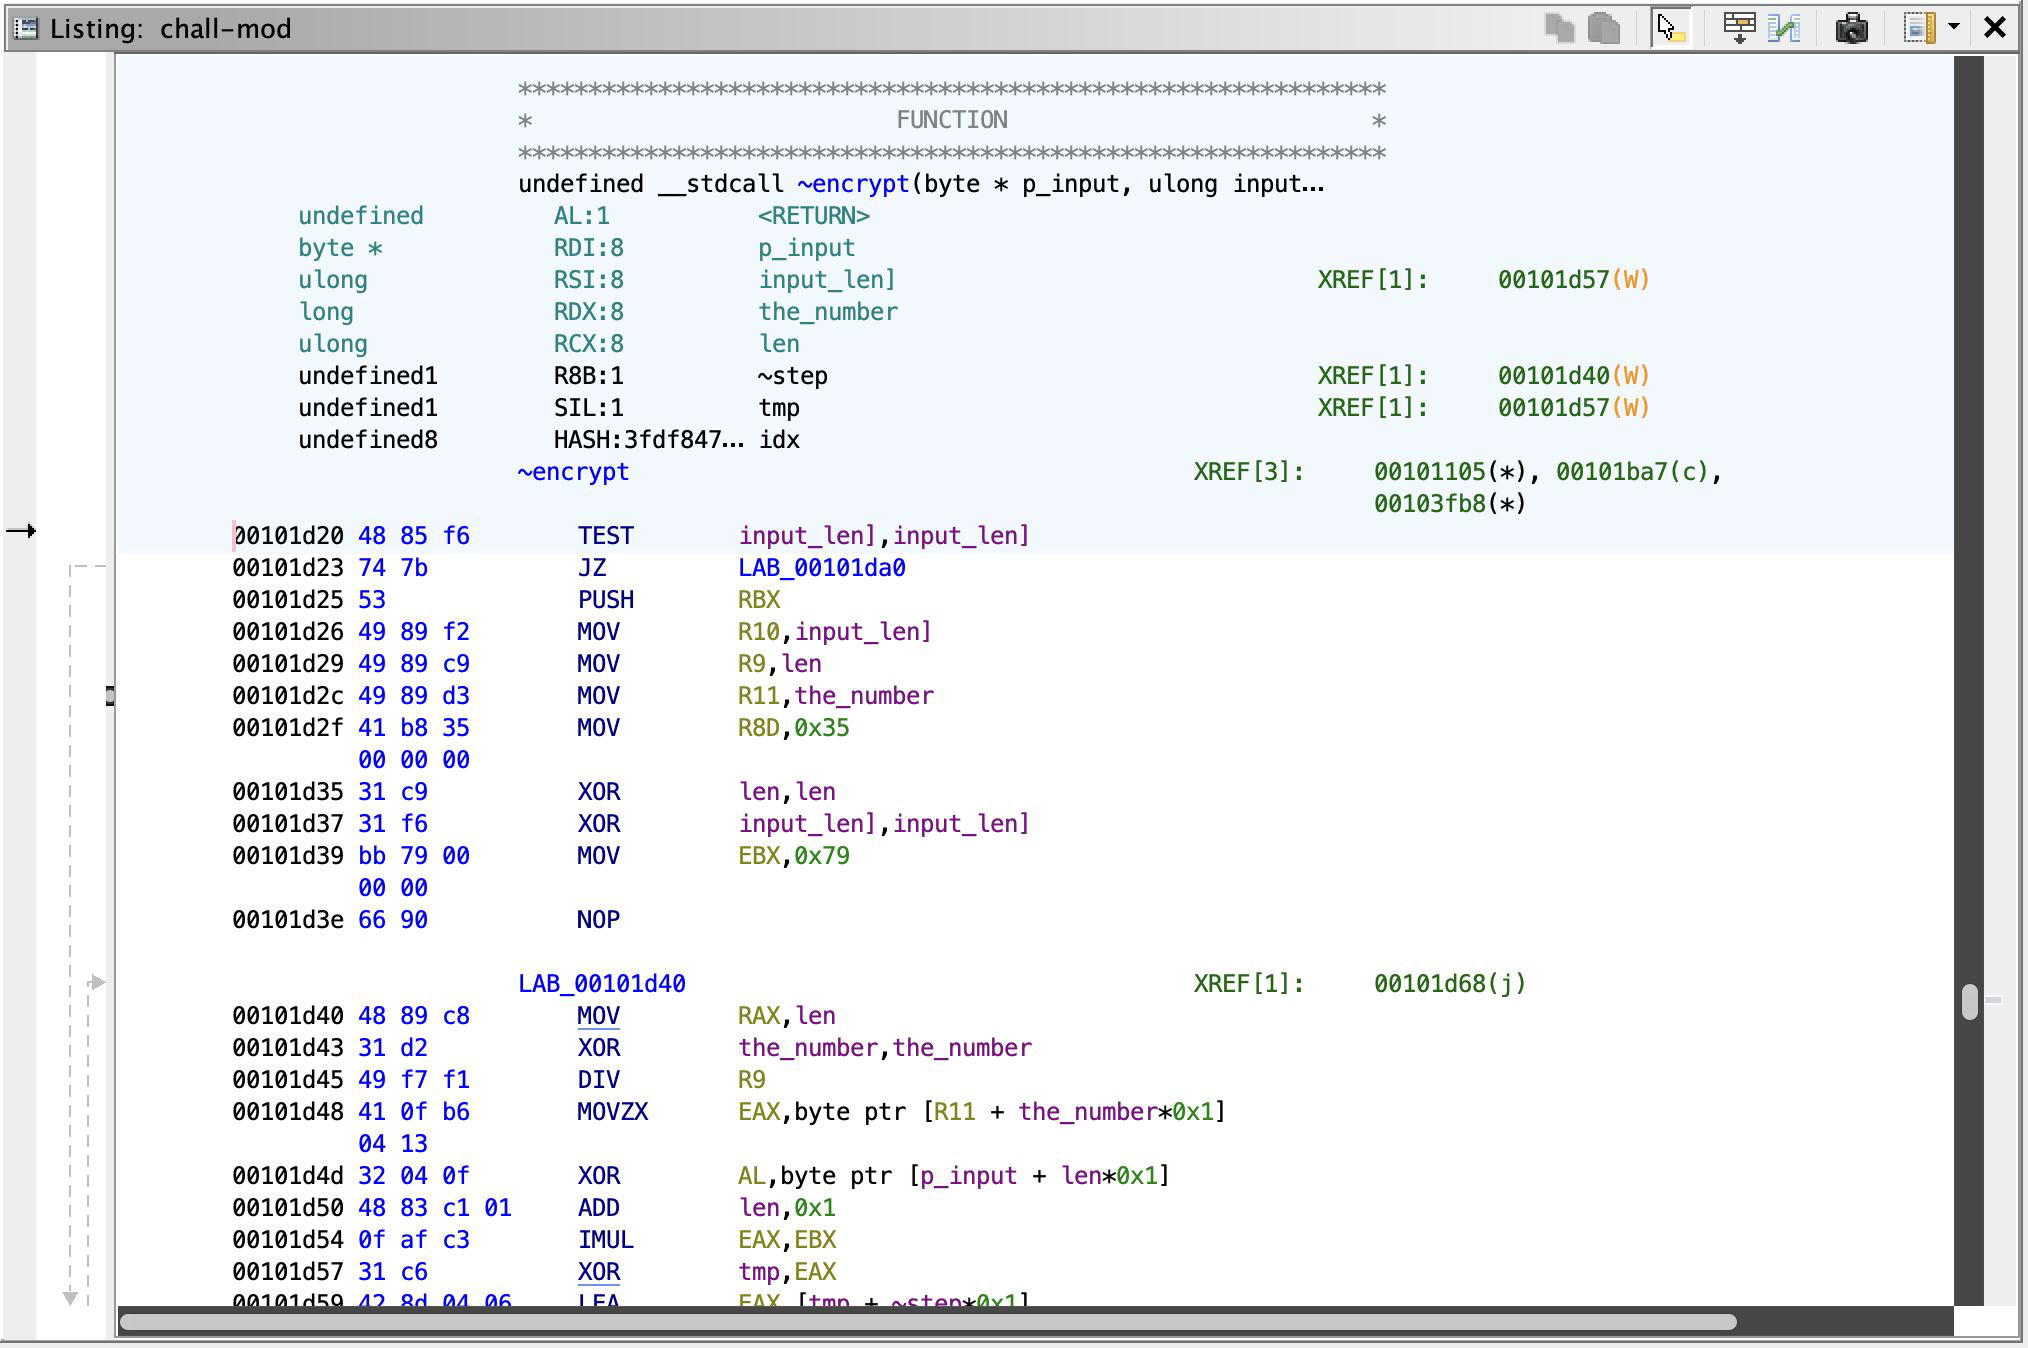Click the listing window icon in title bar
The height and width of the screenshot is (1348, 2028).
coord(27,28)
